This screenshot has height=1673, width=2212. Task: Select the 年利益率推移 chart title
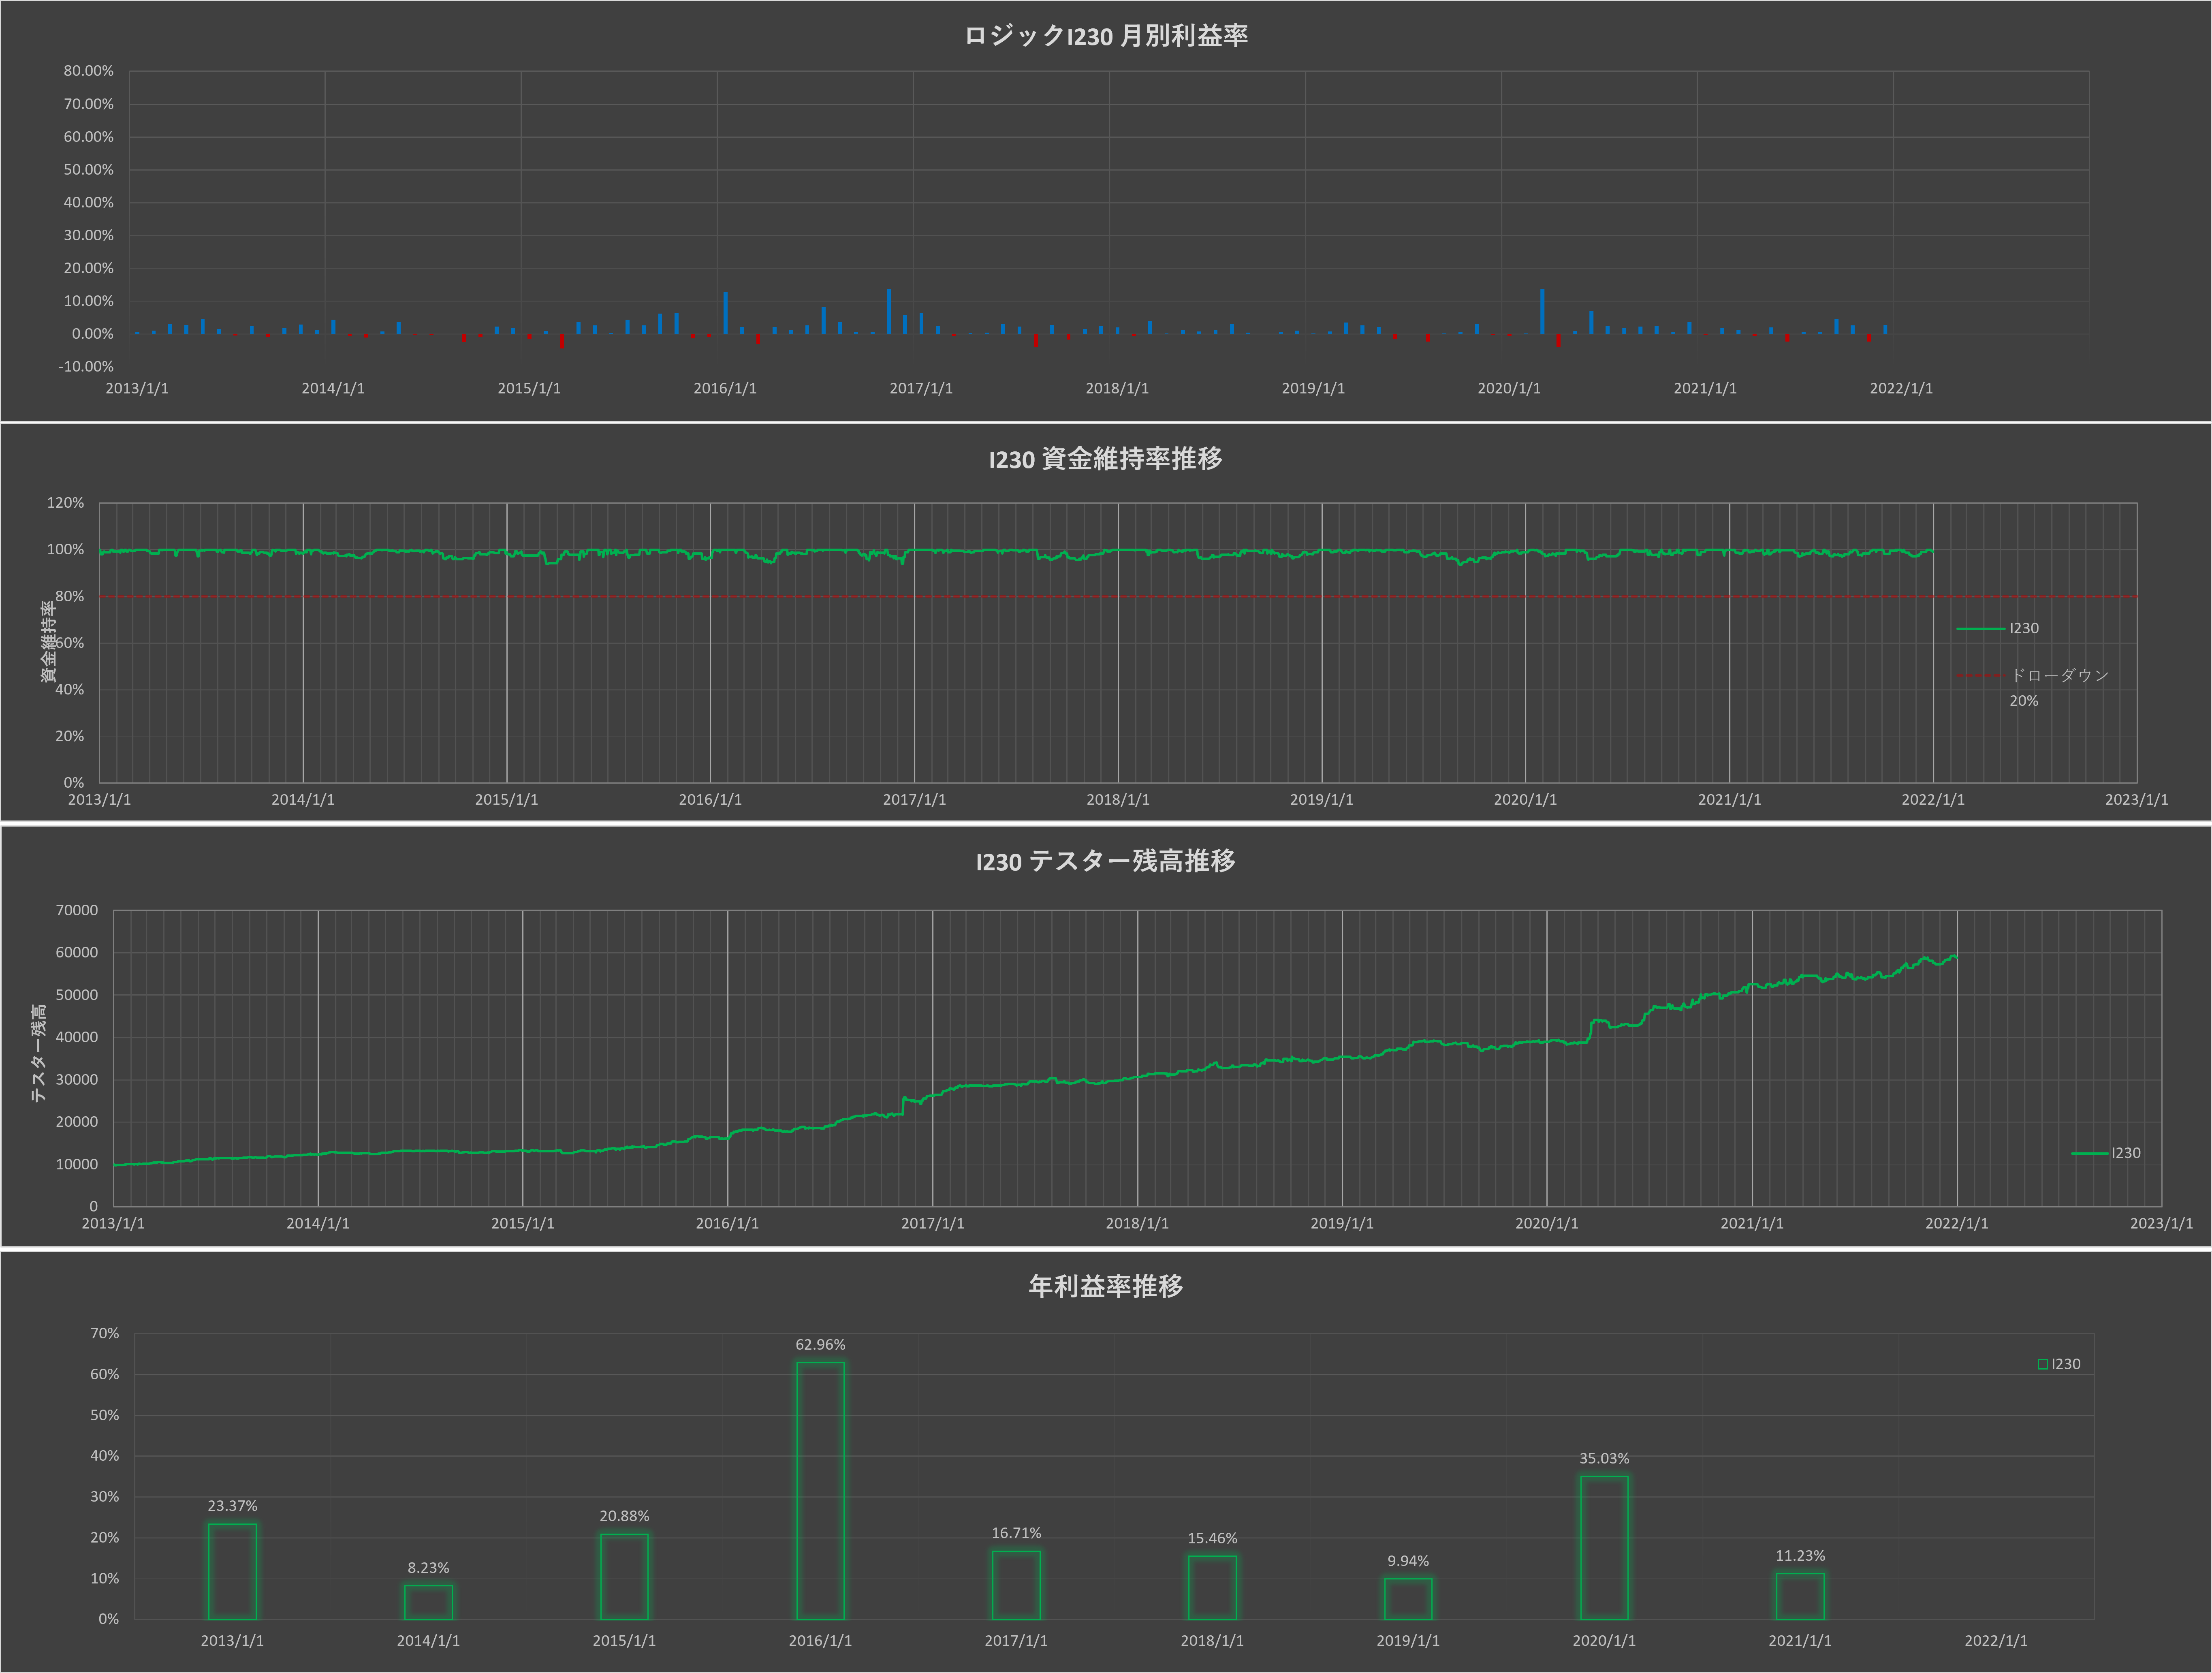pyautogui.click(x=1105, y=1286)
